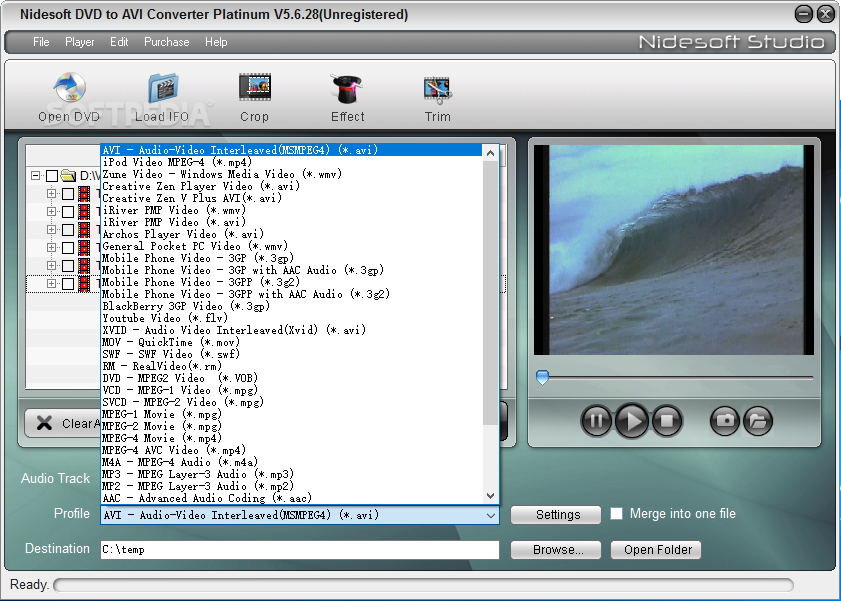This screenshot has height=601, width=841.
Task: Select M4A - MPEG-4 Audio profile
Action: (x=292, y=462)
